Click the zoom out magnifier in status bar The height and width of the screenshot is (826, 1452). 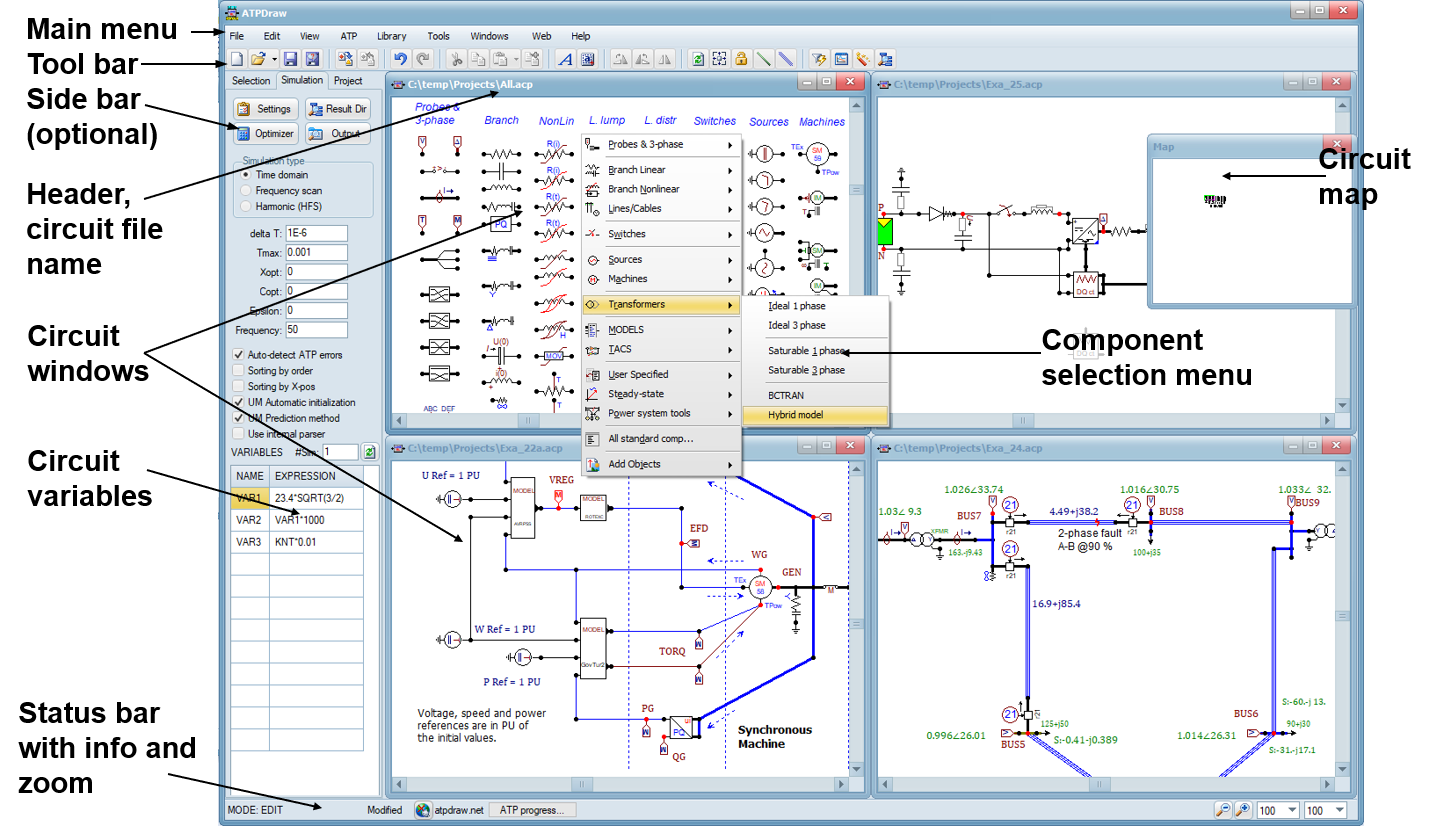(x=1224, y=810)
